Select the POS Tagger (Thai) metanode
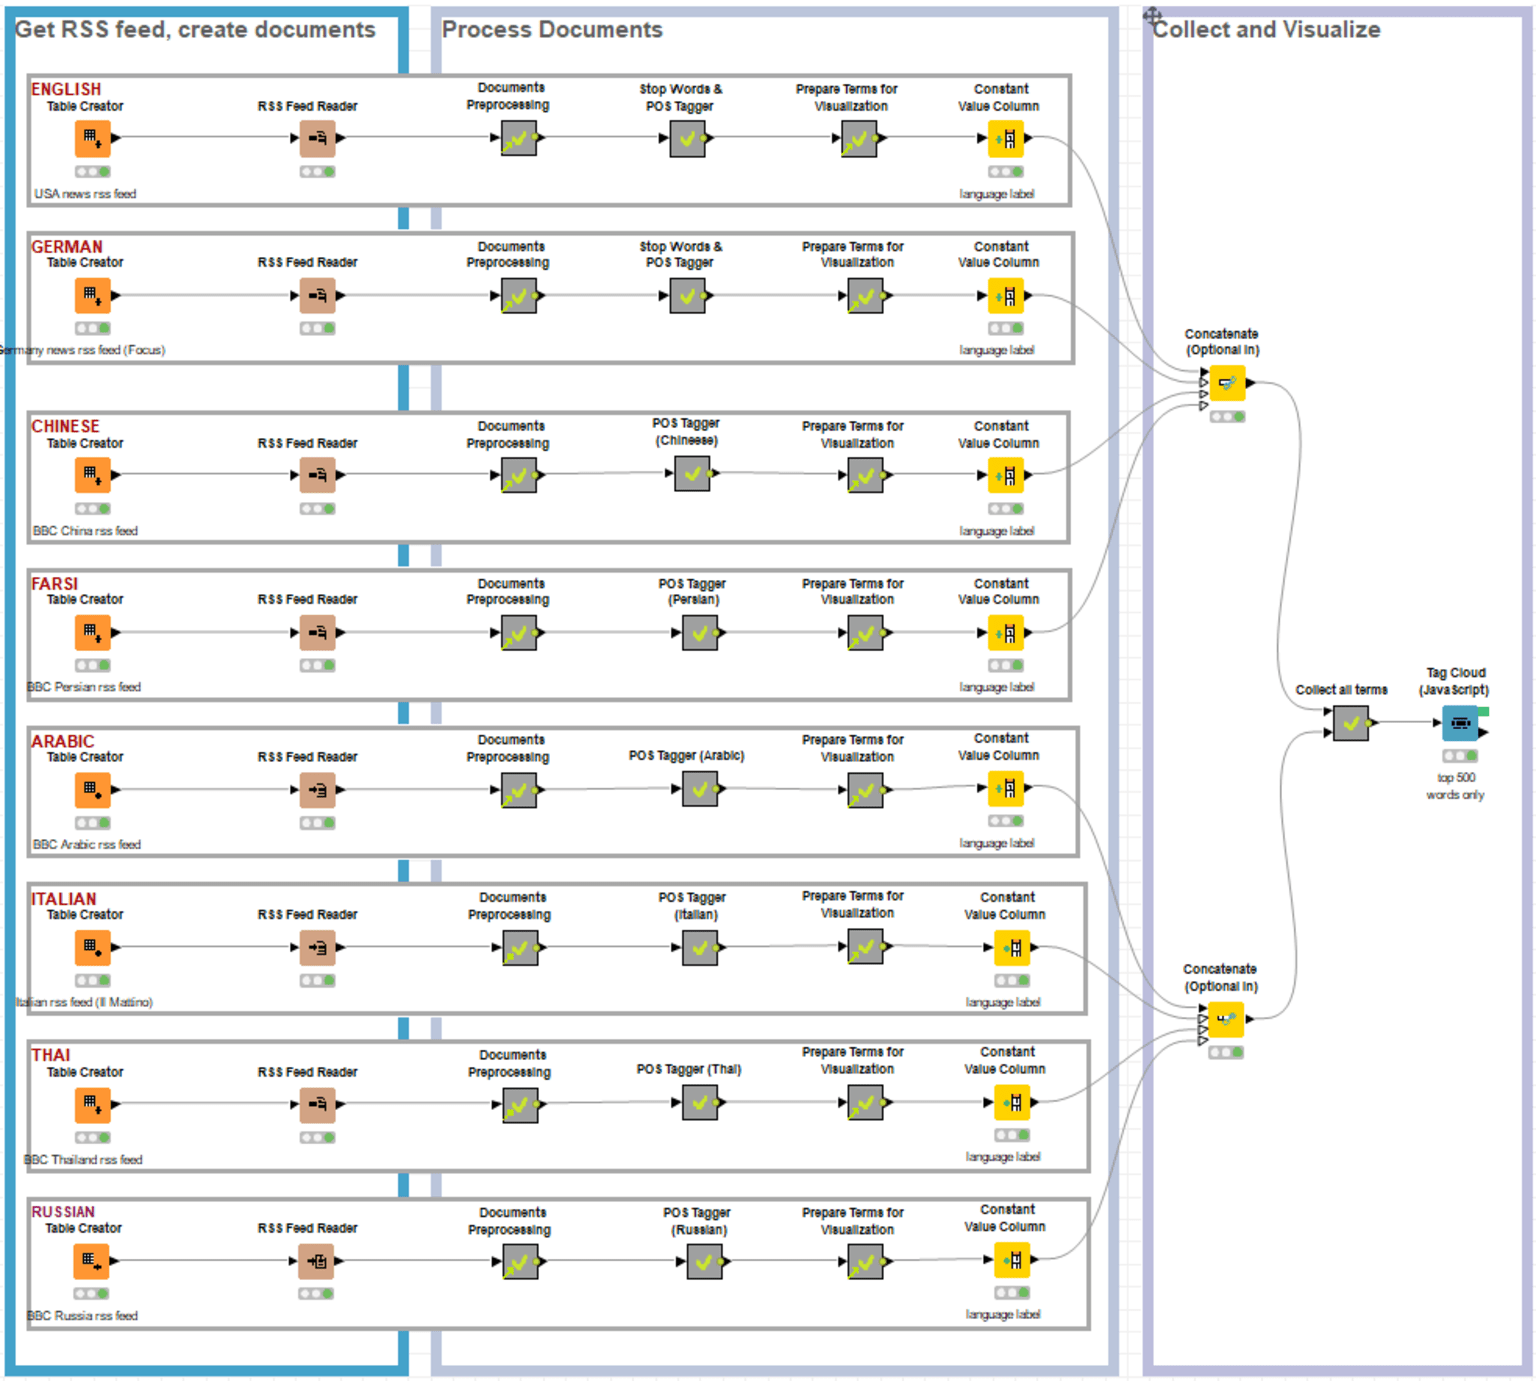Image resolution: width=1536 pixels, height=1381 pixels. coord(700,1103)
